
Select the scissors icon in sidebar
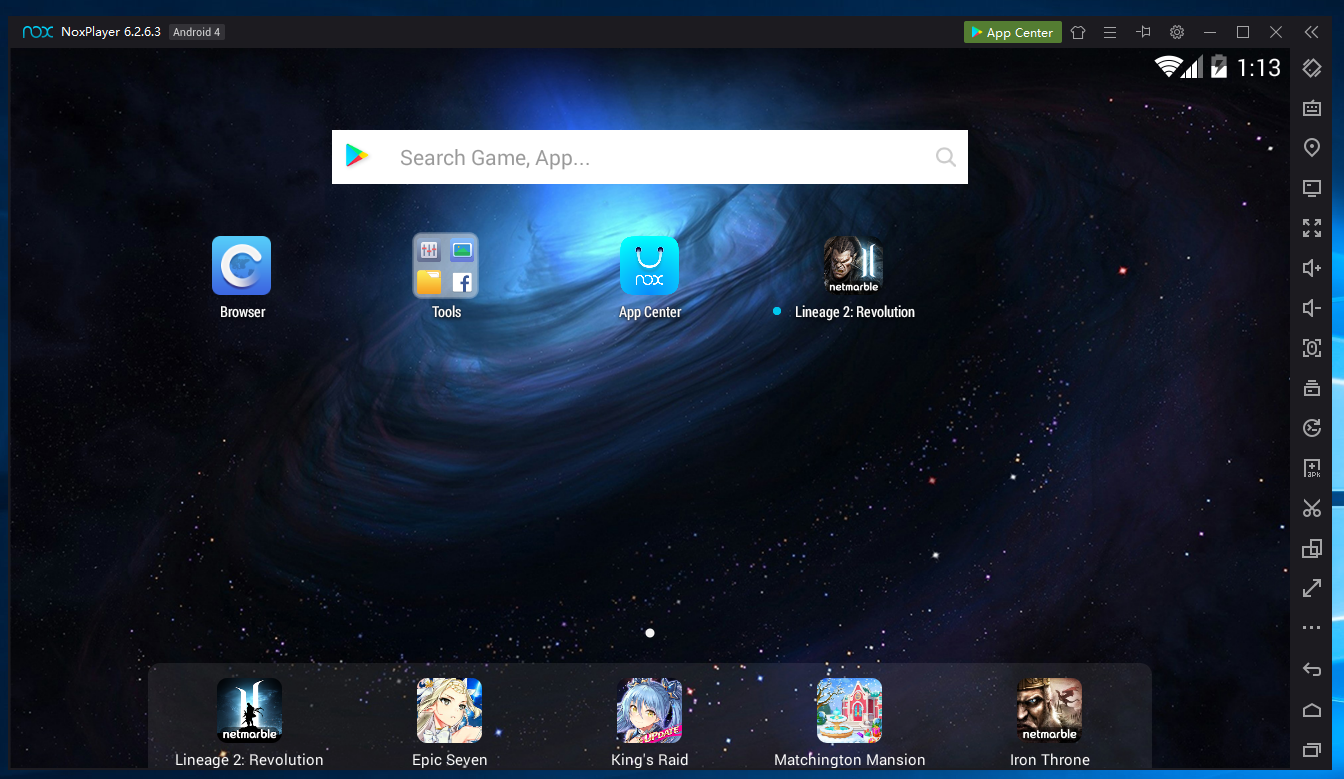pos(1312,508)
